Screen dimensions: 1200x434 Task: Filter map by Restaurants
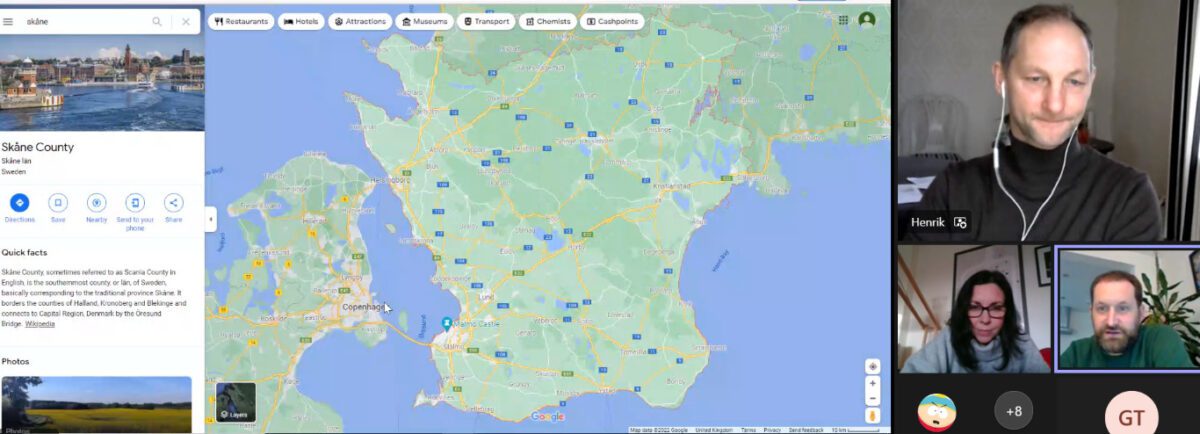(x=241, y=21)
